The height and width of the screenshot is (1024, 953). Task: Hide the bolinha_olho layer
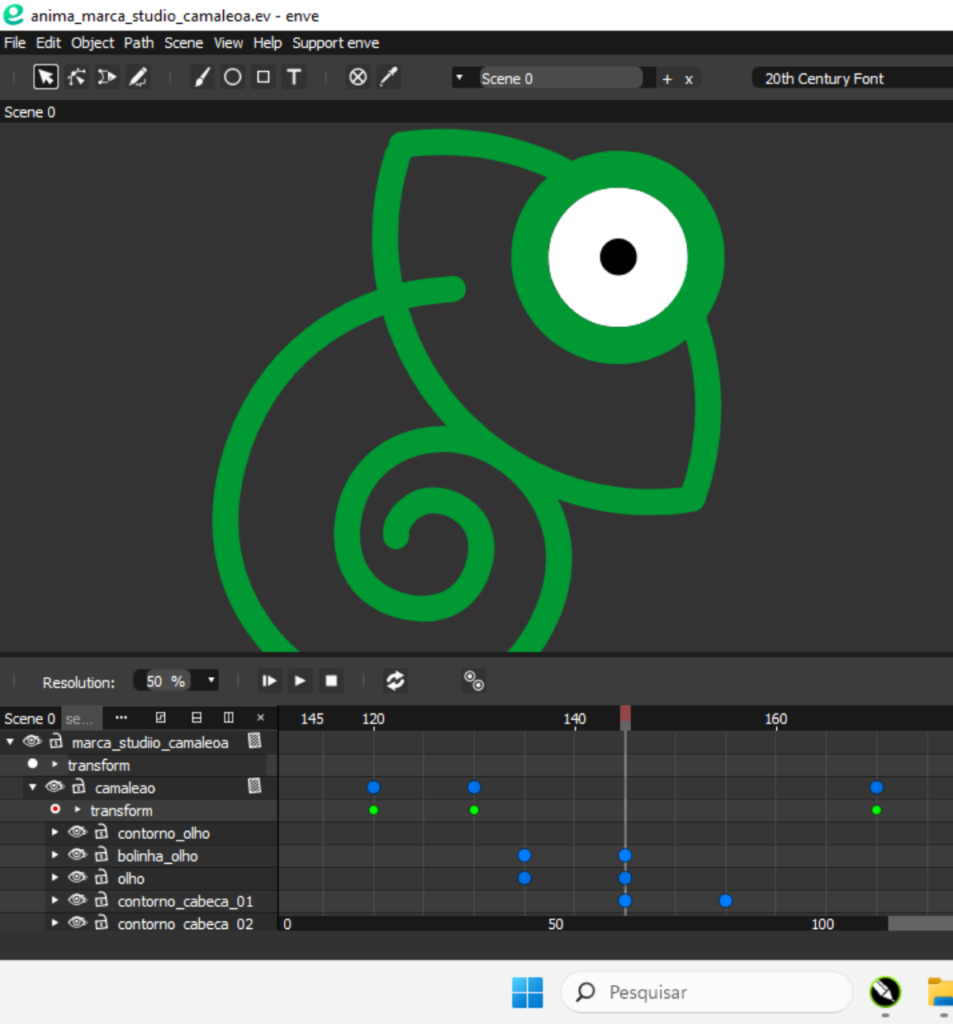[77, 856]
